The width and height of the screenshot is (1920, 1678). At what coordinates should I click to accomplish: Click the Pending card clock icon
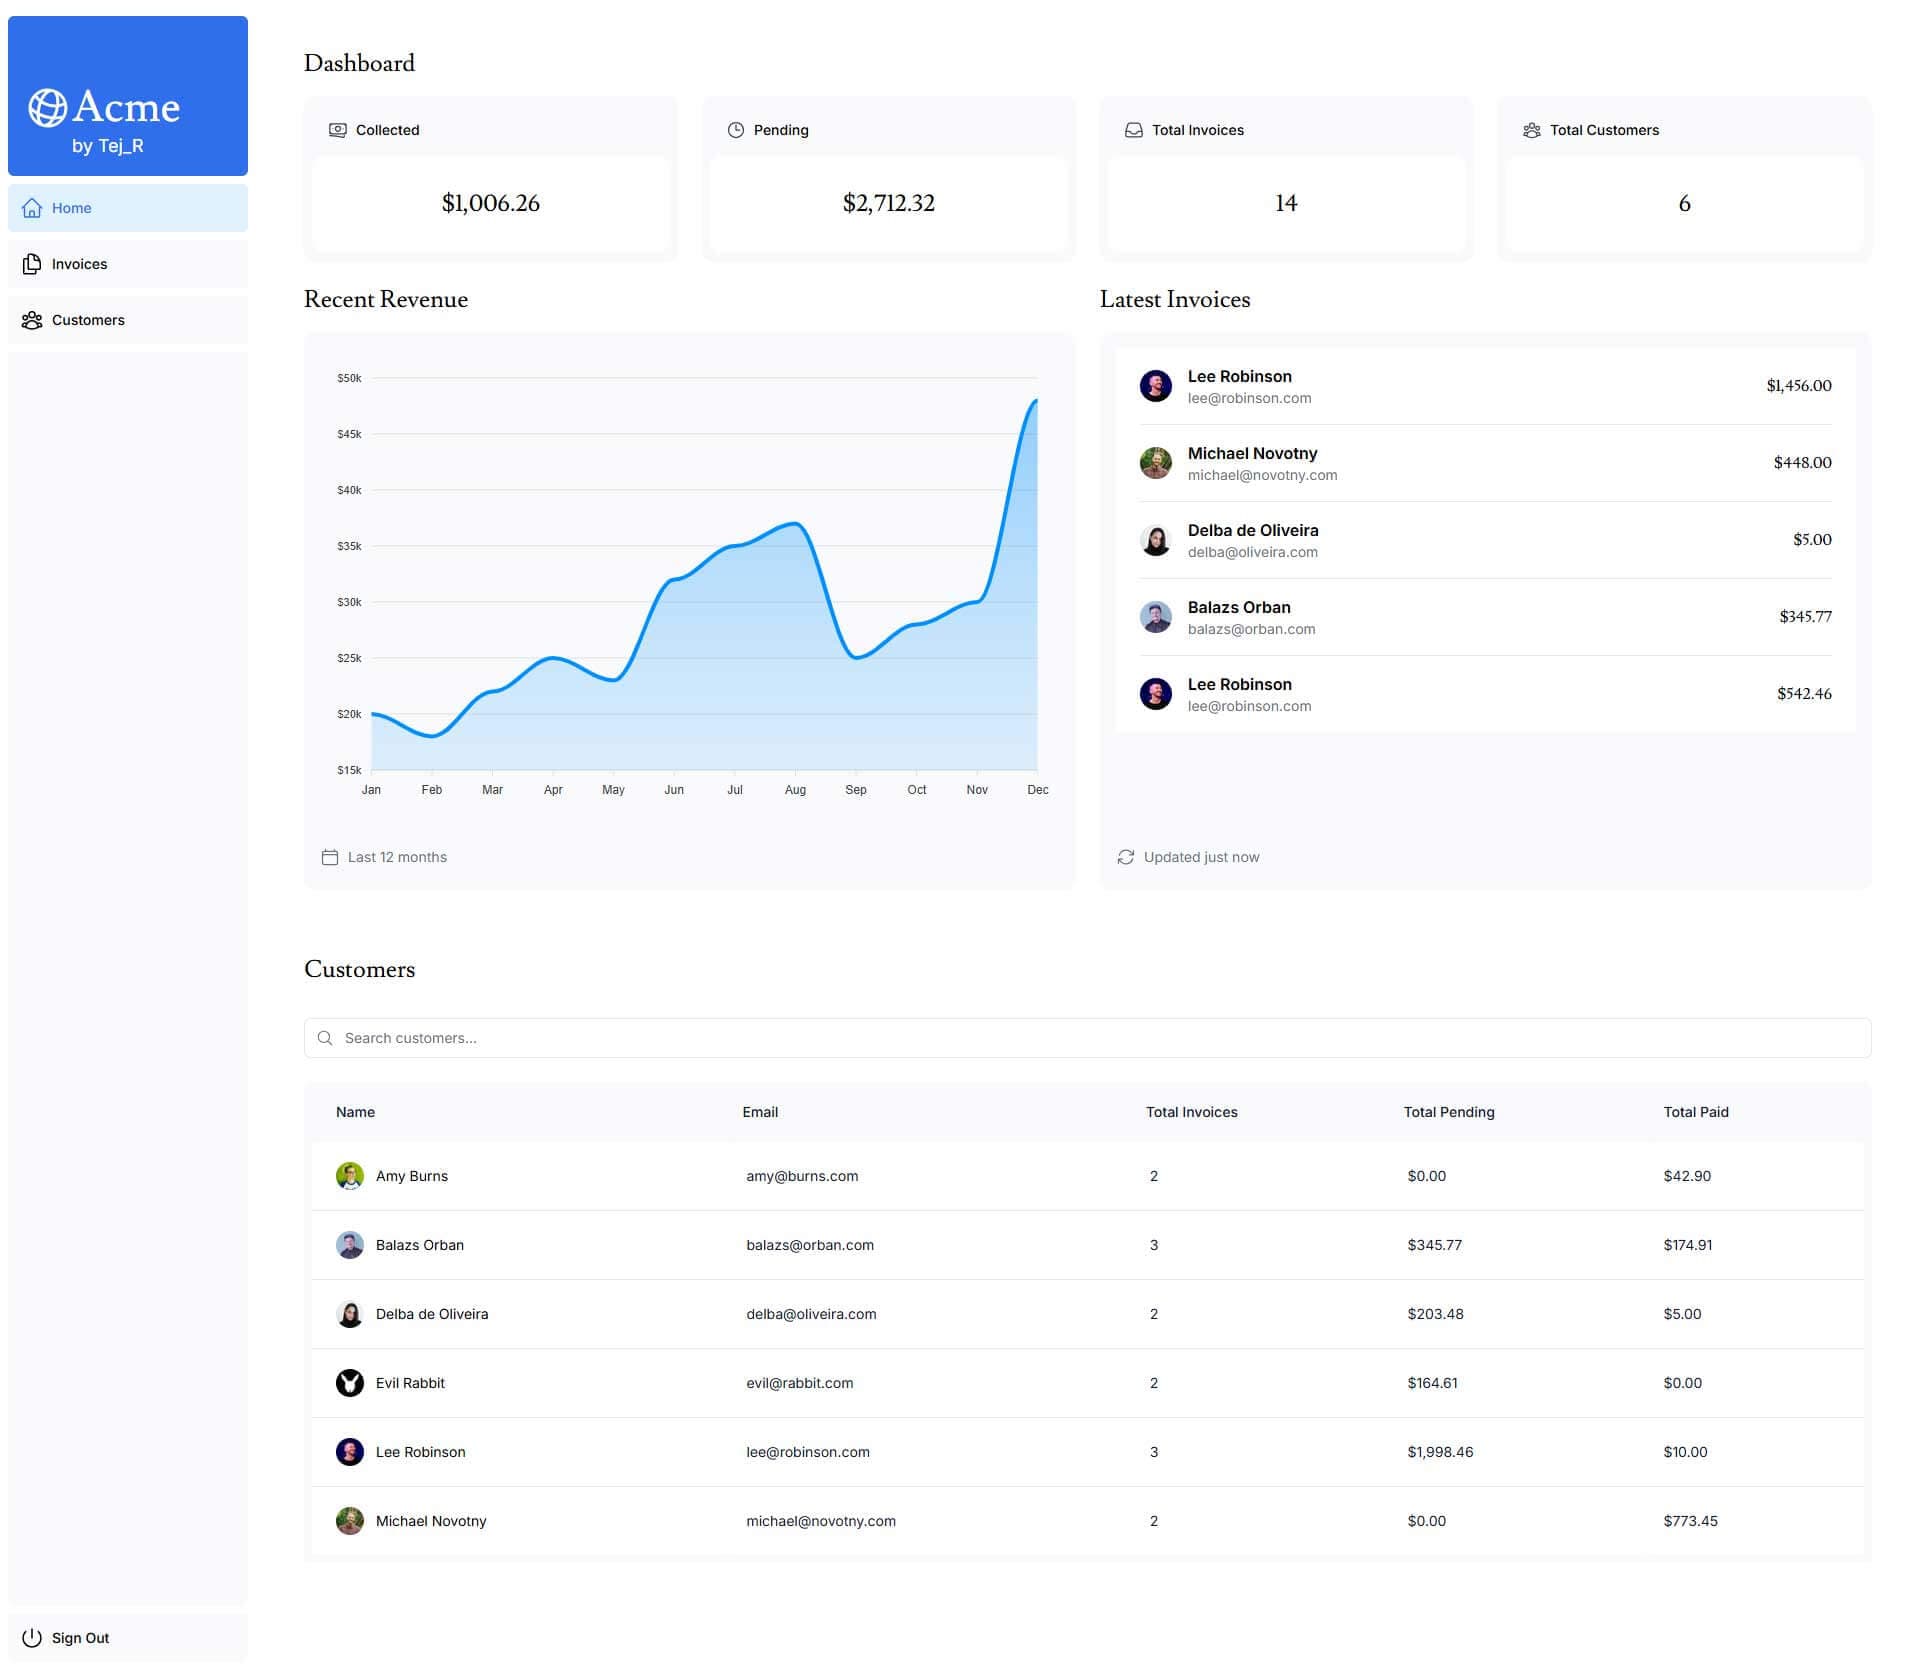pyautogui.click(x=736, y=130)
